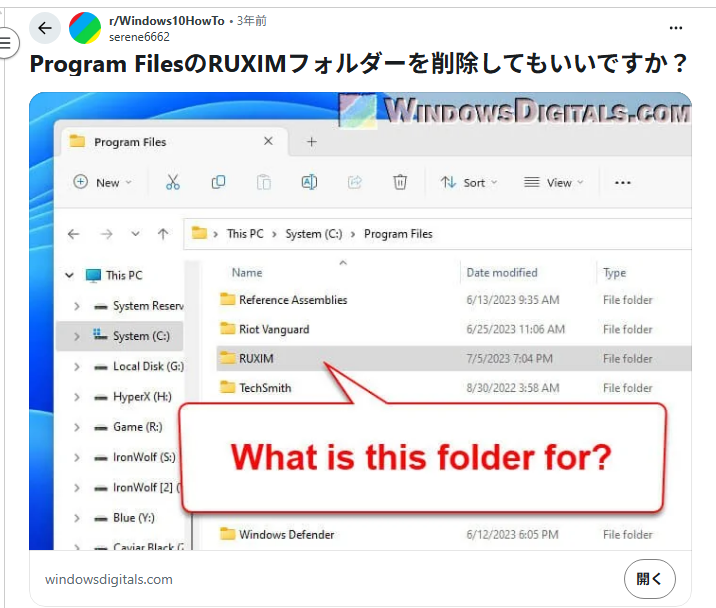Click the Copy icon in Explorer toolbar

218,182
